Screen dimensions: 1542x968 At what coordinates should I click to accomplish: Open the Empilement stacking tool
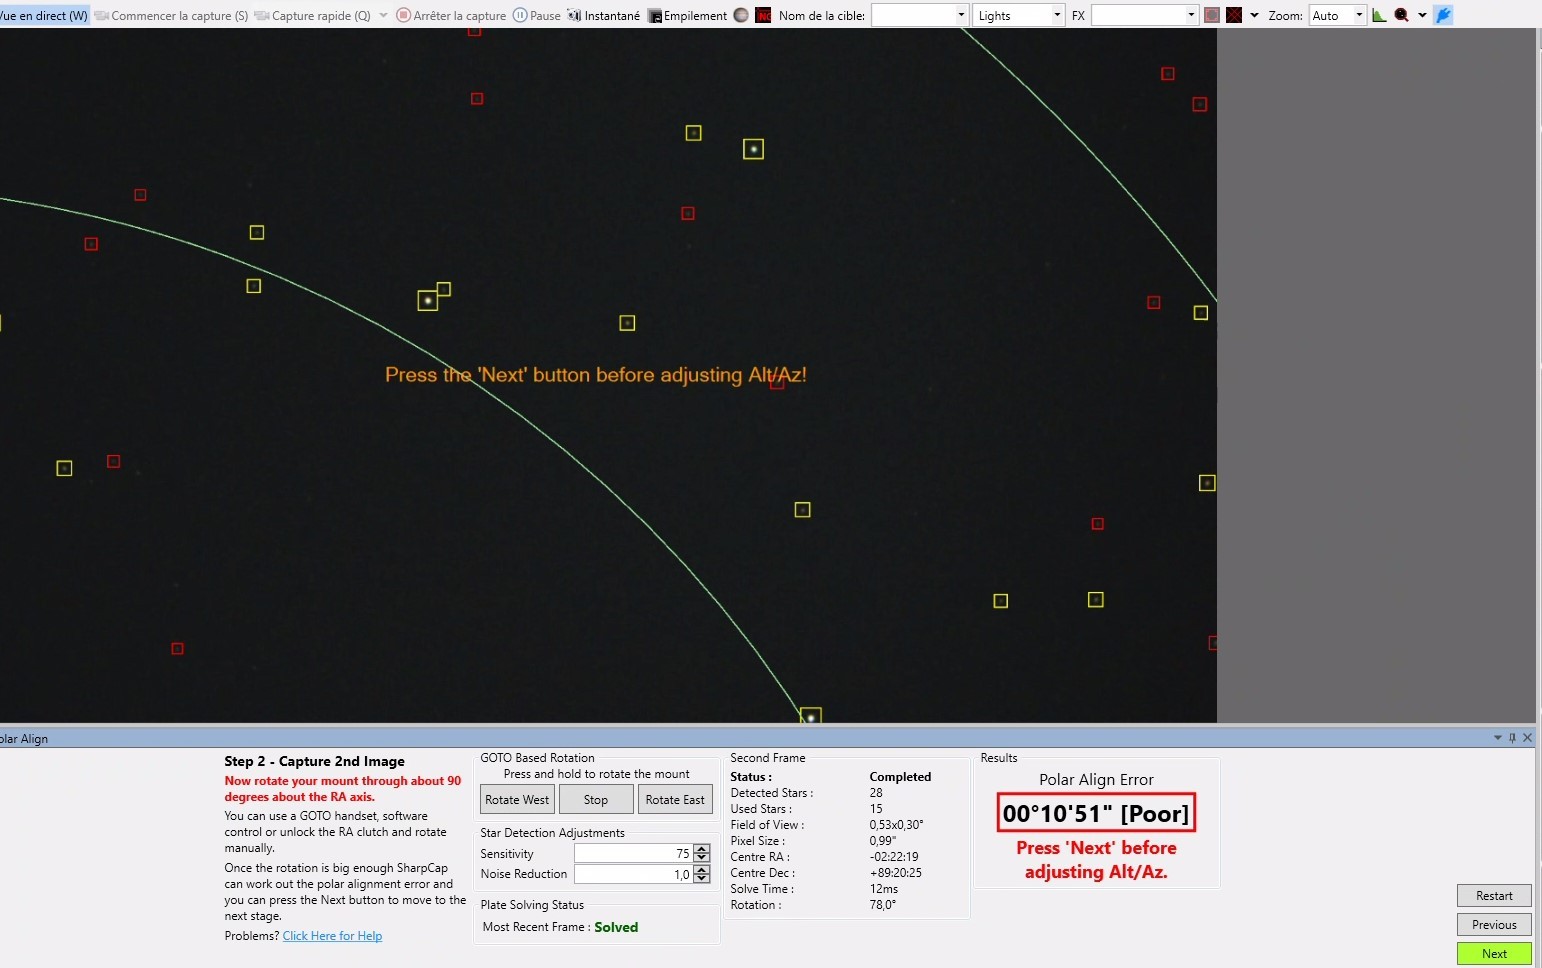pyautogui.click(x=688, y=15)
